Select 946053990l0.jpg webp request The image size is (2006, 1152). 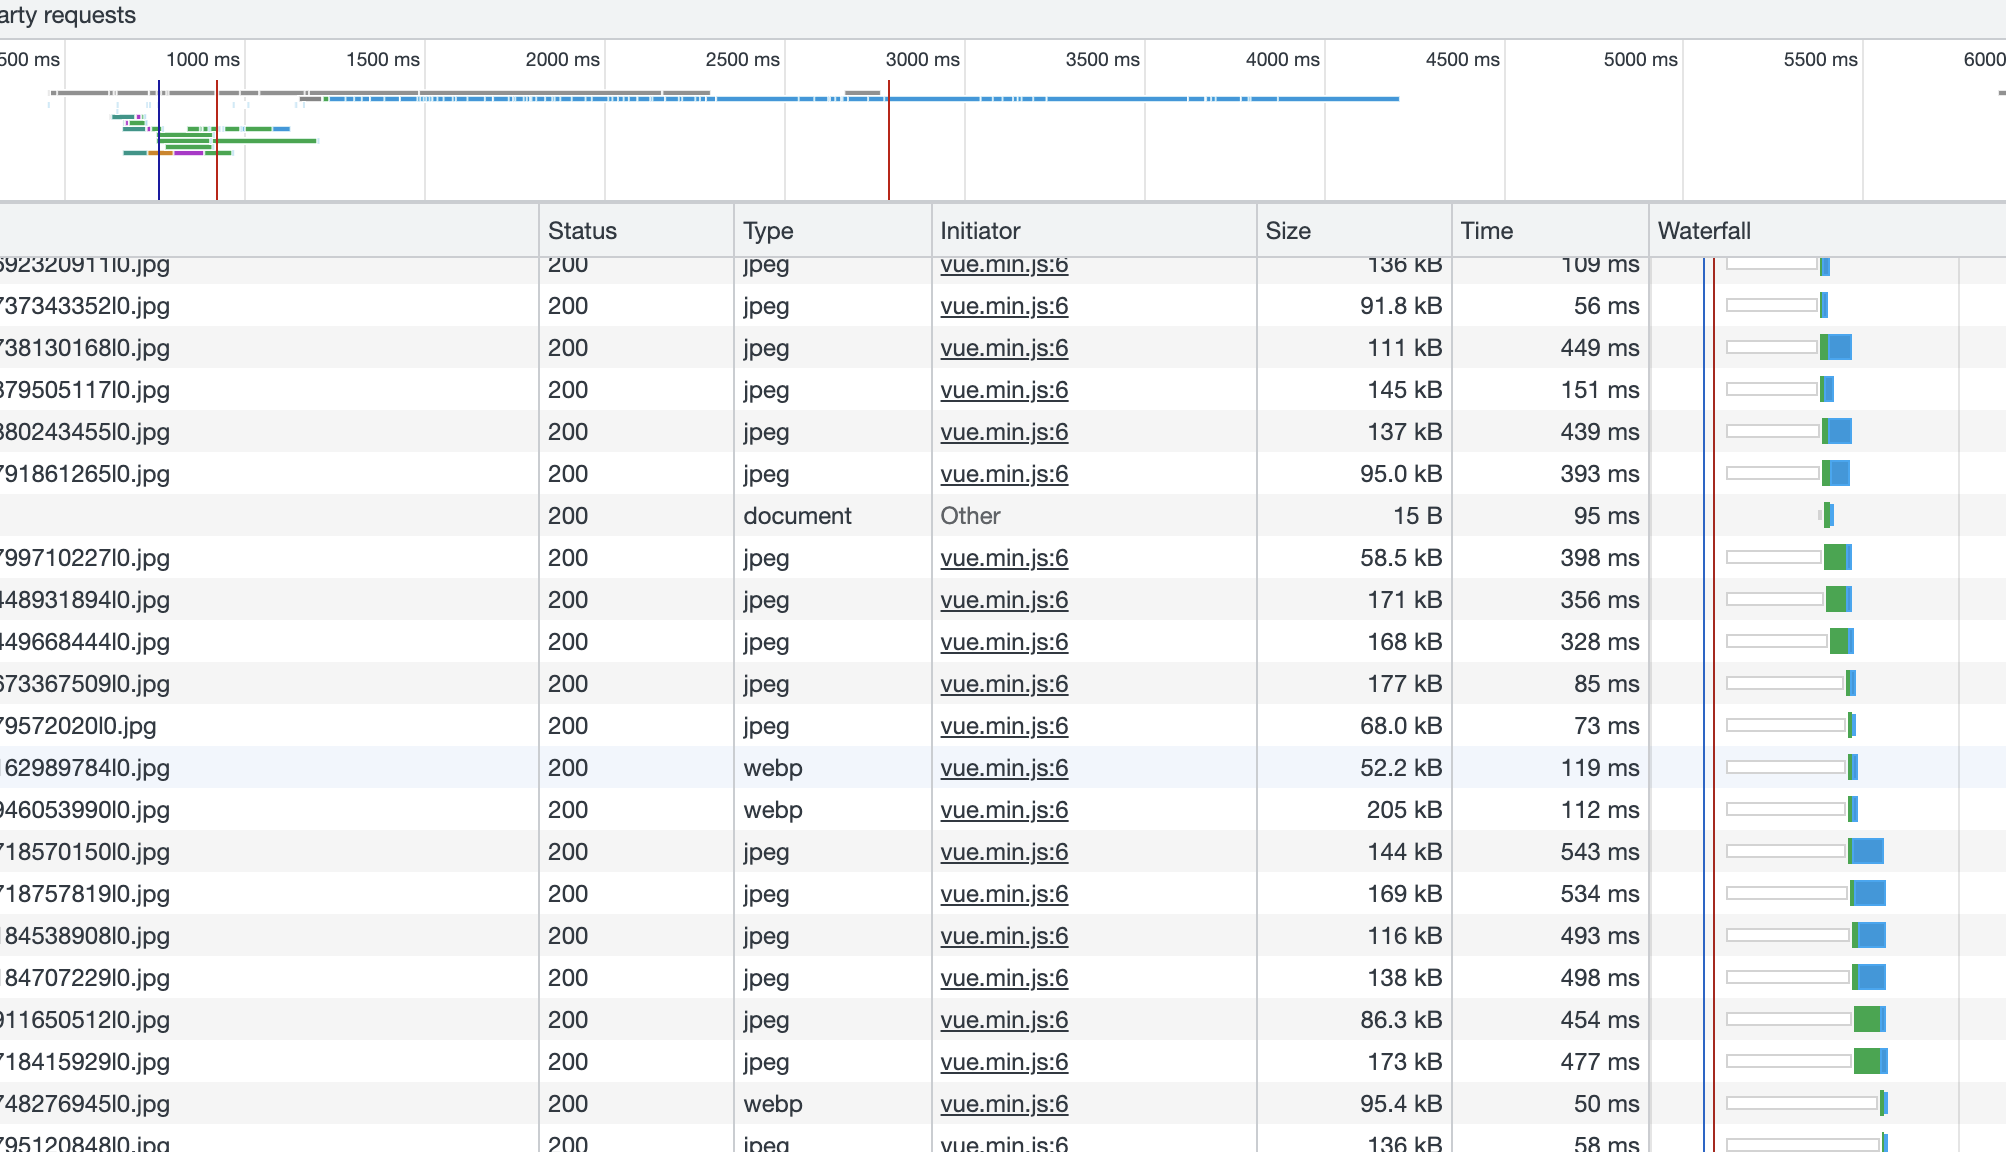coord(86,810)
